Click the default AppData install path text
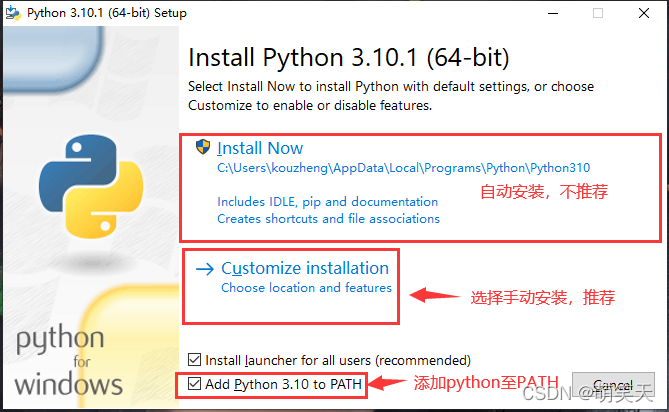The image size is (669, 412). pyautogui.click(x=364, y=169)
